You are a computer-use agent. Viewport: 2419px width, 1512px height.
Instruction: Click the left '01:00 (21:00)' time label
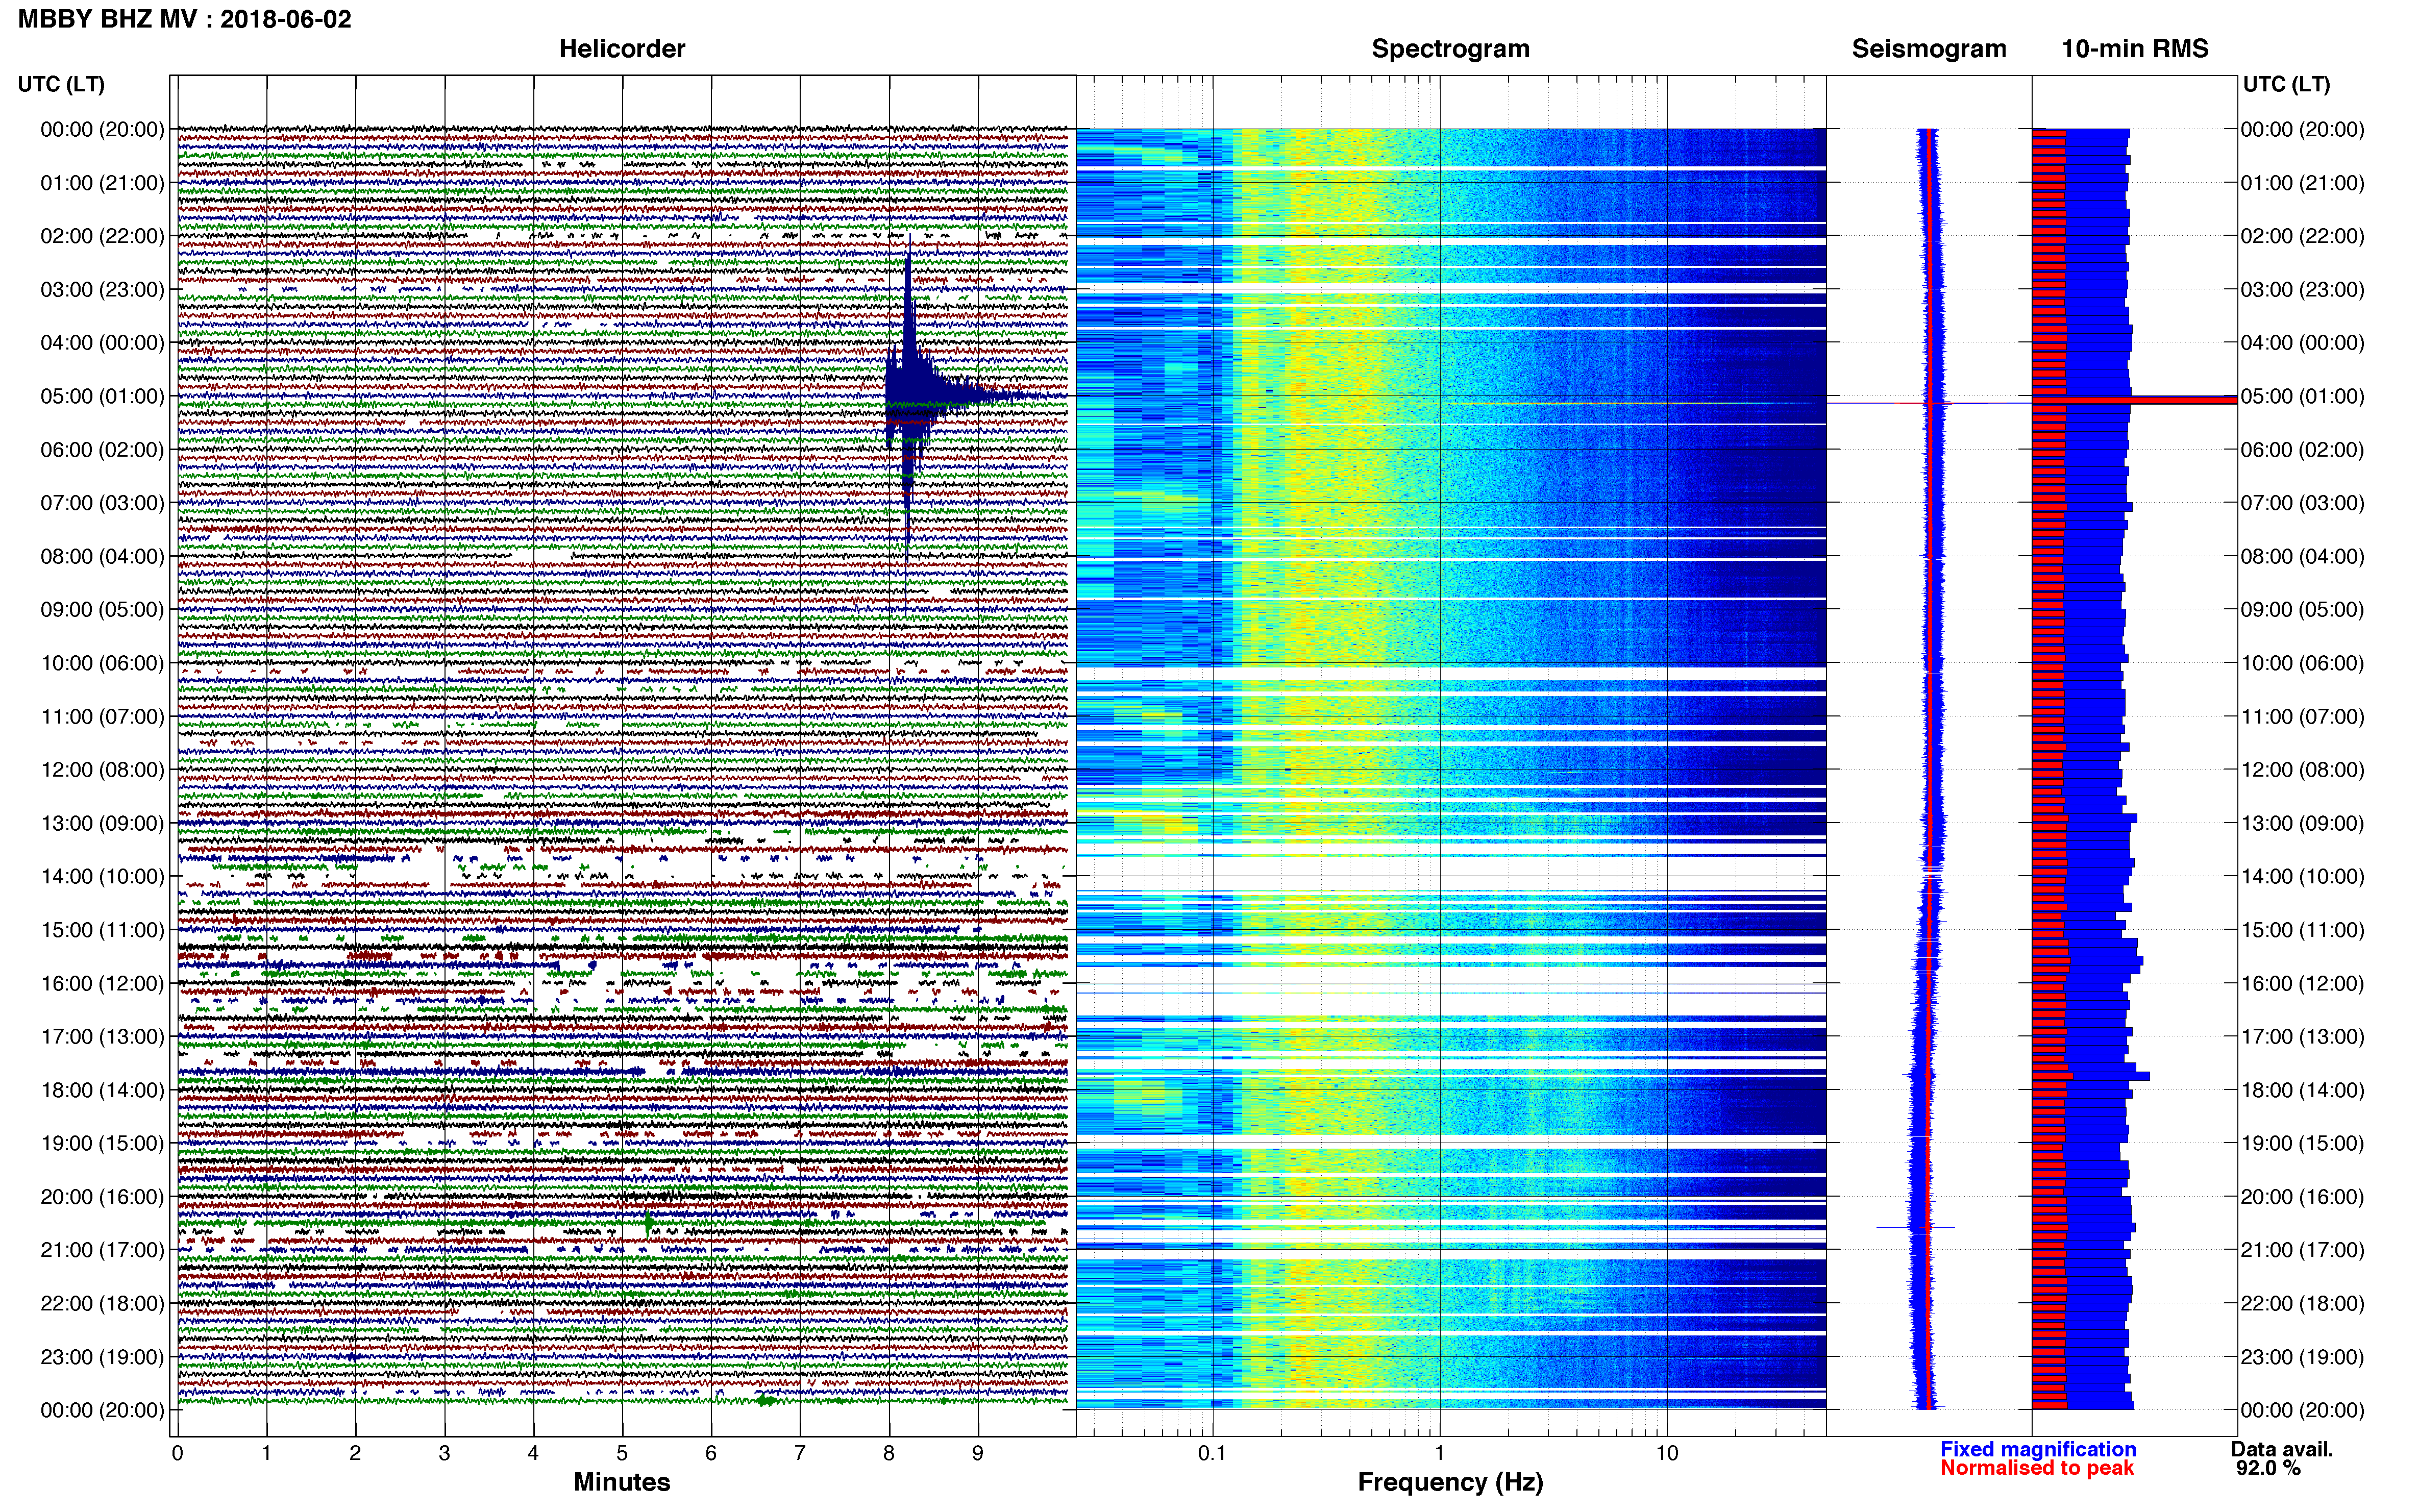[x=102, y=183]
